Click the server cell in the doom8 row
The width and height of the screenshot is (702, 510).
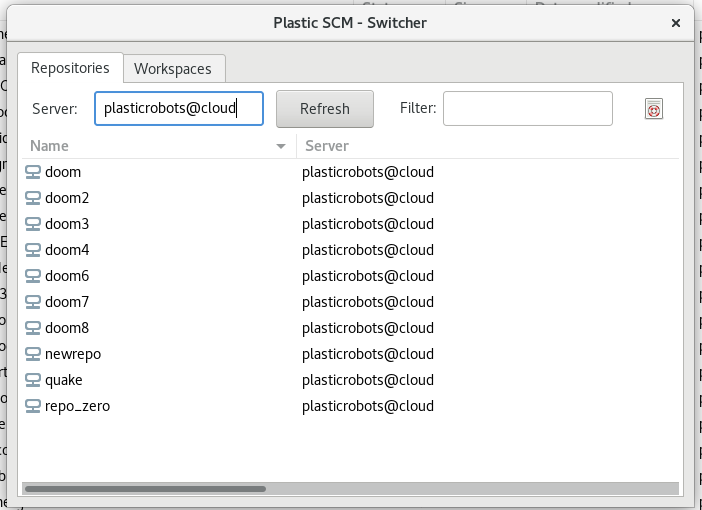coord(368,328)
